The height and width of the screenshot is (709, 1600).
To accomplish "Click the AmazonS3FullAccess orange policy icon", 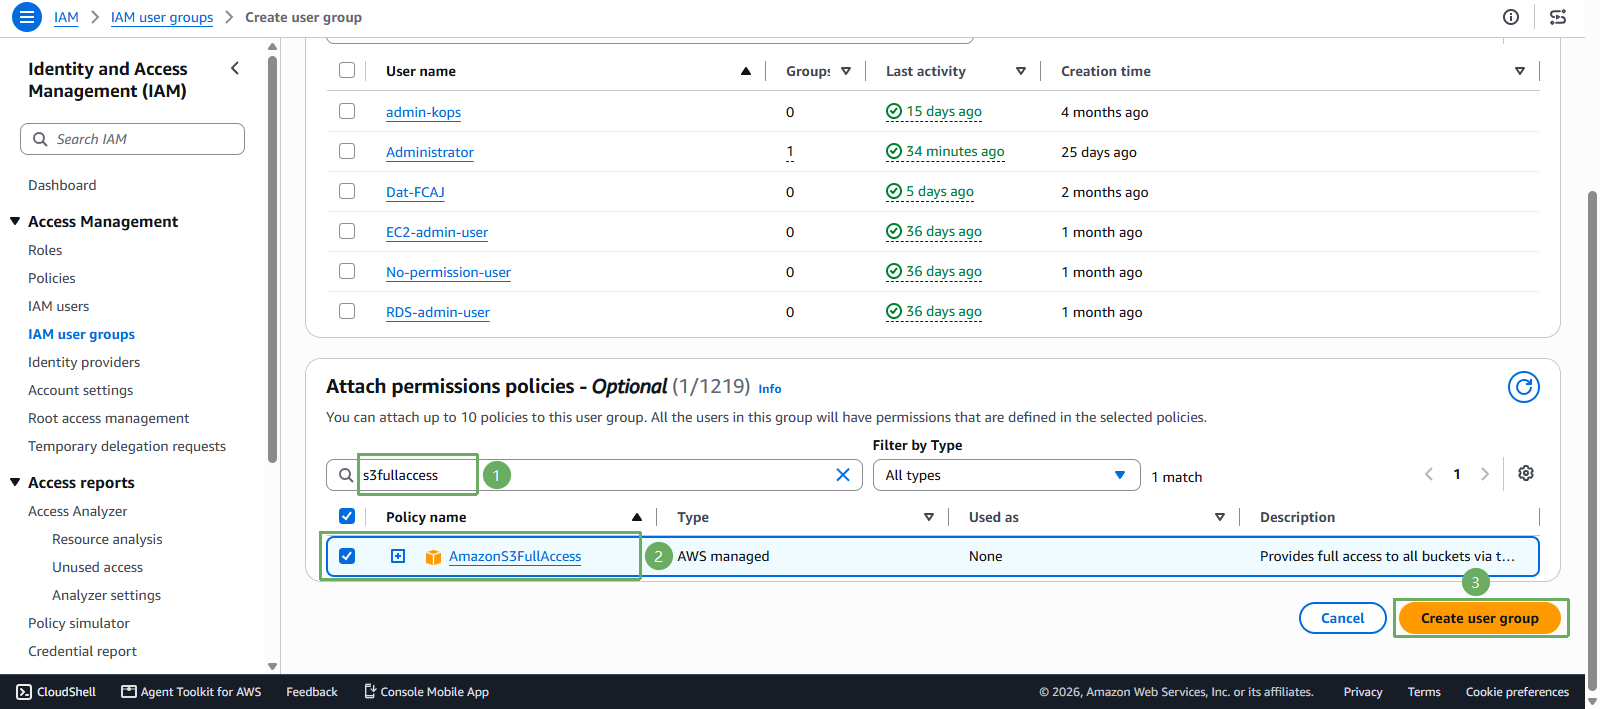I will [433, 557].
